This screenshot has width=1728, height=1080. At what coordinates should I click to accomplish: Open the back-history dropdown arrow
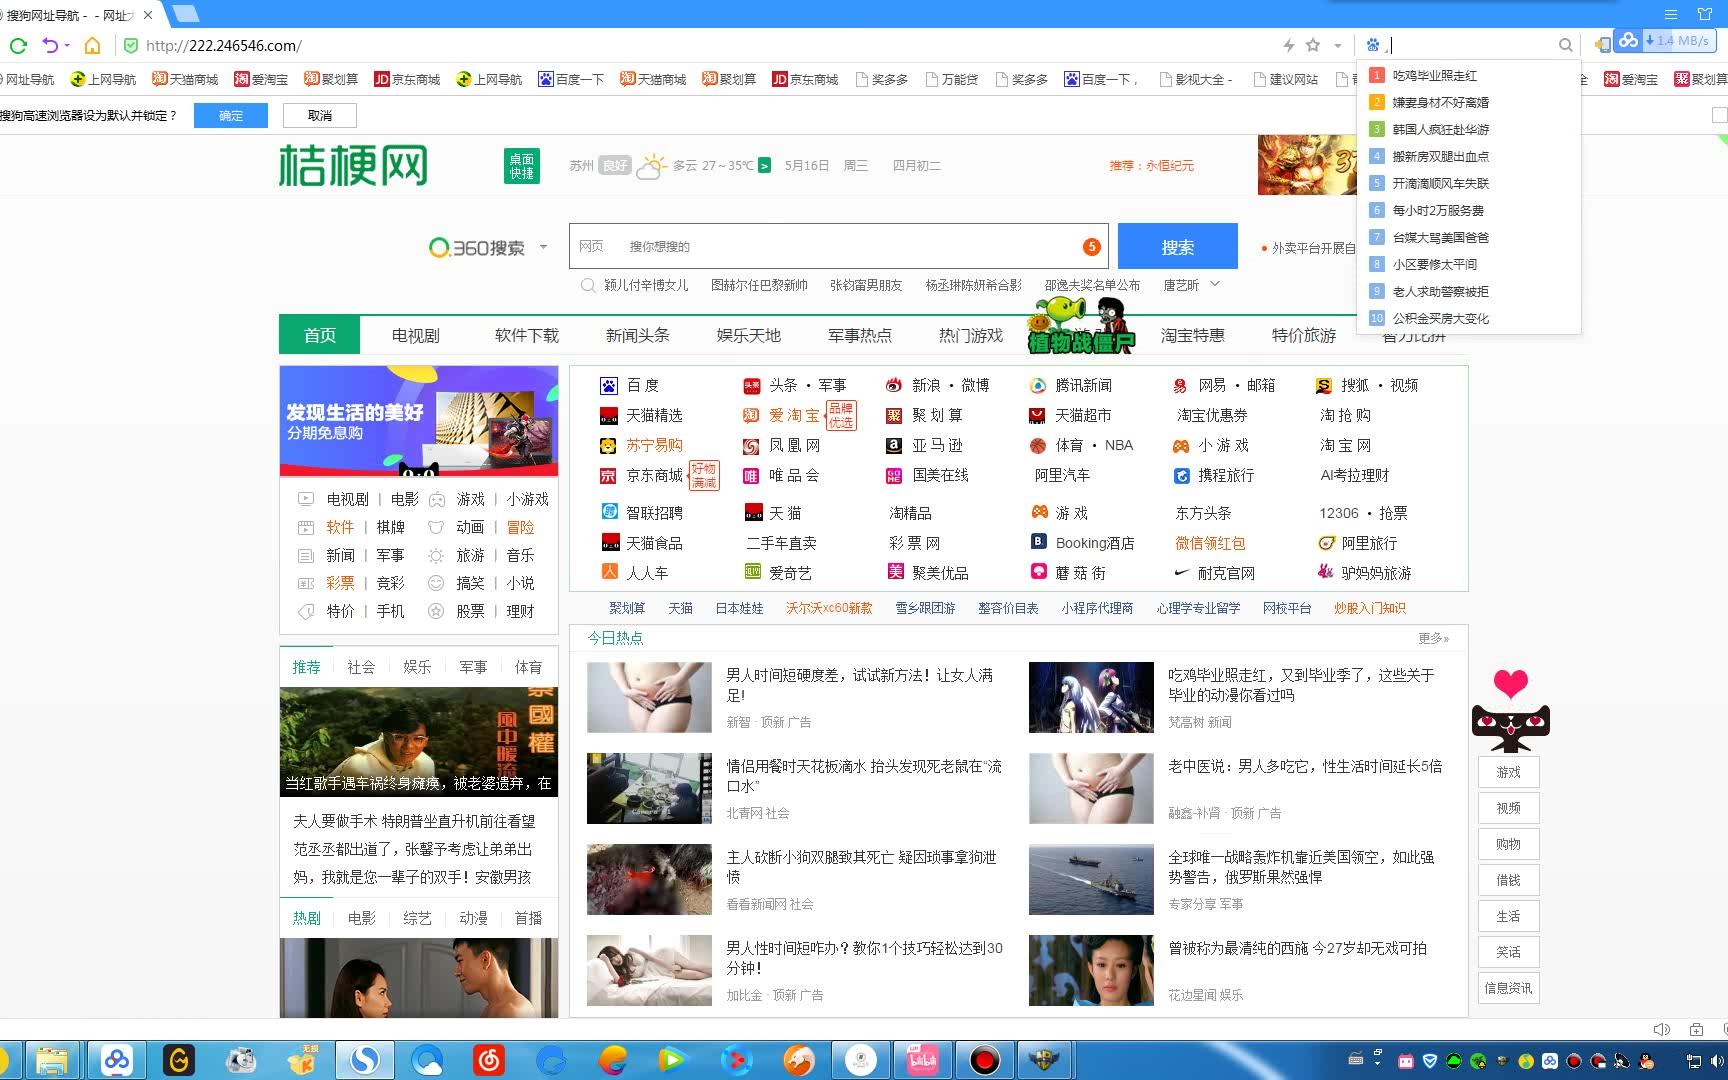pyautogui.click(x=67, y=45)
